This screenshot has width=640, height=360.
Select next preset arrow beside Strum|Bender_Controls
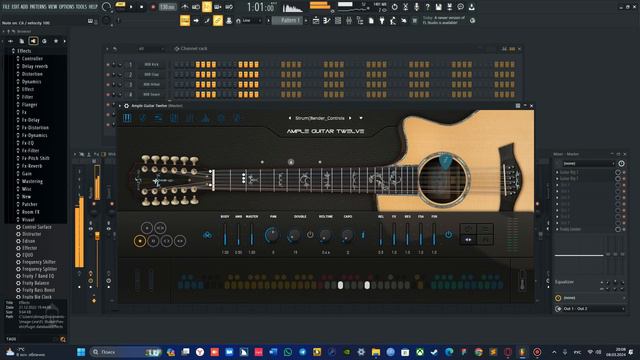[350, 118]
